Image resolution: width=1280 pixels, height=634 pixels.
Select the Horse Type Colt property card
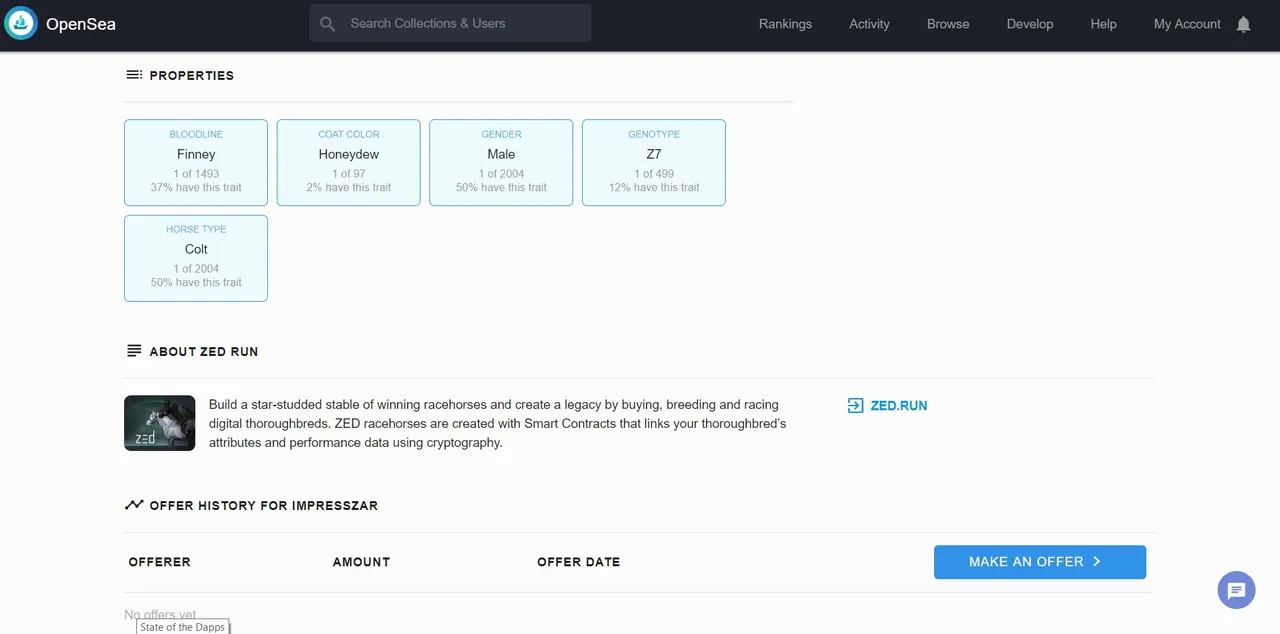[x=196, y=258]
